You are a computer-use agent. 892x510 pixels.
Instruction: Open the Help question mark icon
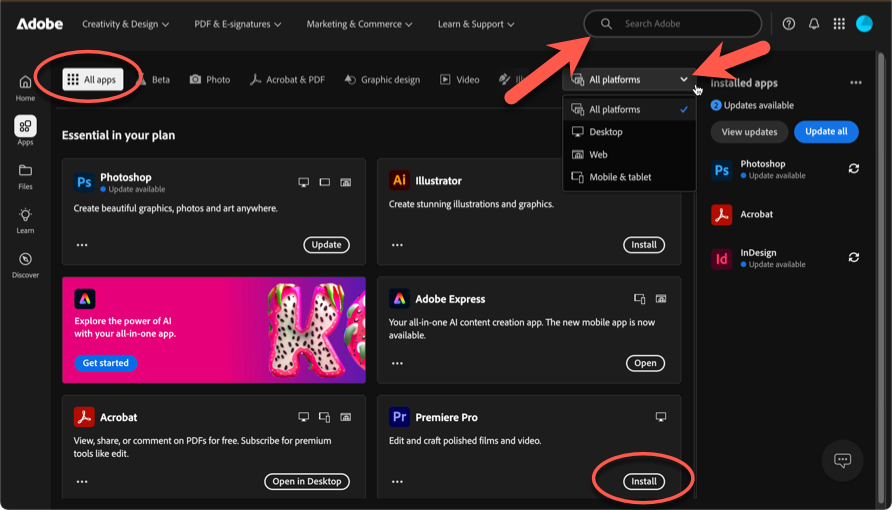click(x=788, y=24)
